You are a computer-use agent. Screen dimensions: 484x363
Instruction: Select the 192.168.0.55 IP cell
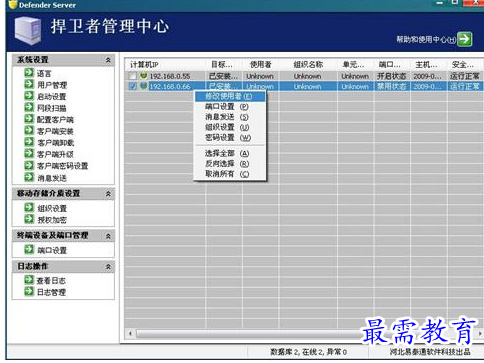point(170,76)
